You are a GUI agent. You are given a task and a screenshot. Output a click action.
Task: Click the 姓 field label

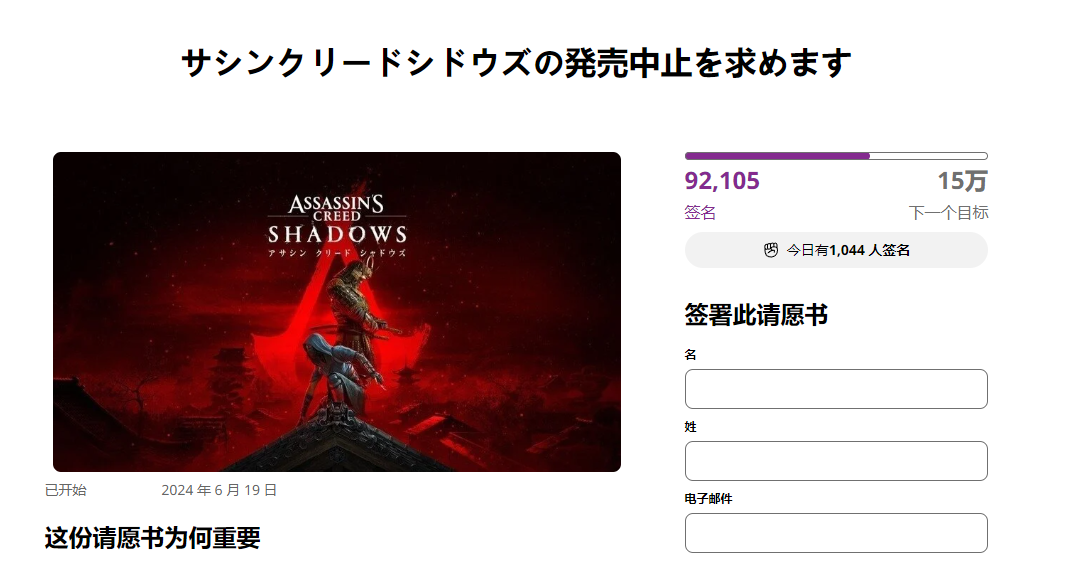tap(690, 426)
